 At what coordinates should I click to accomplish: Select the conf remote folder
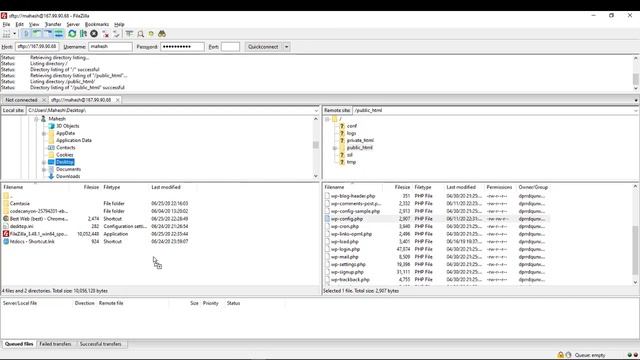point(352,126)
